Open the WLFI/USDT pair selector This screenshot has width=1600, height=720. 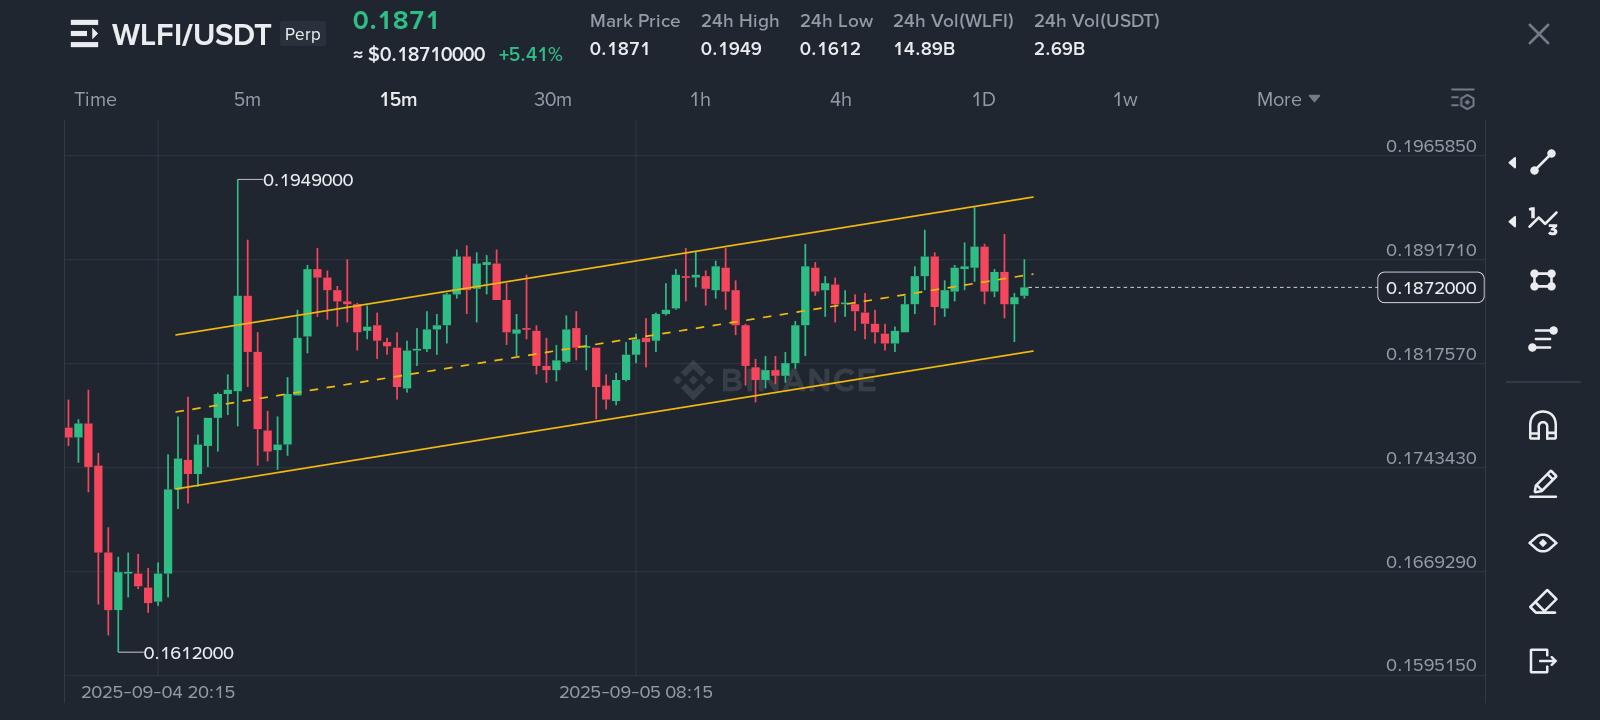click(x=191, y=35)
